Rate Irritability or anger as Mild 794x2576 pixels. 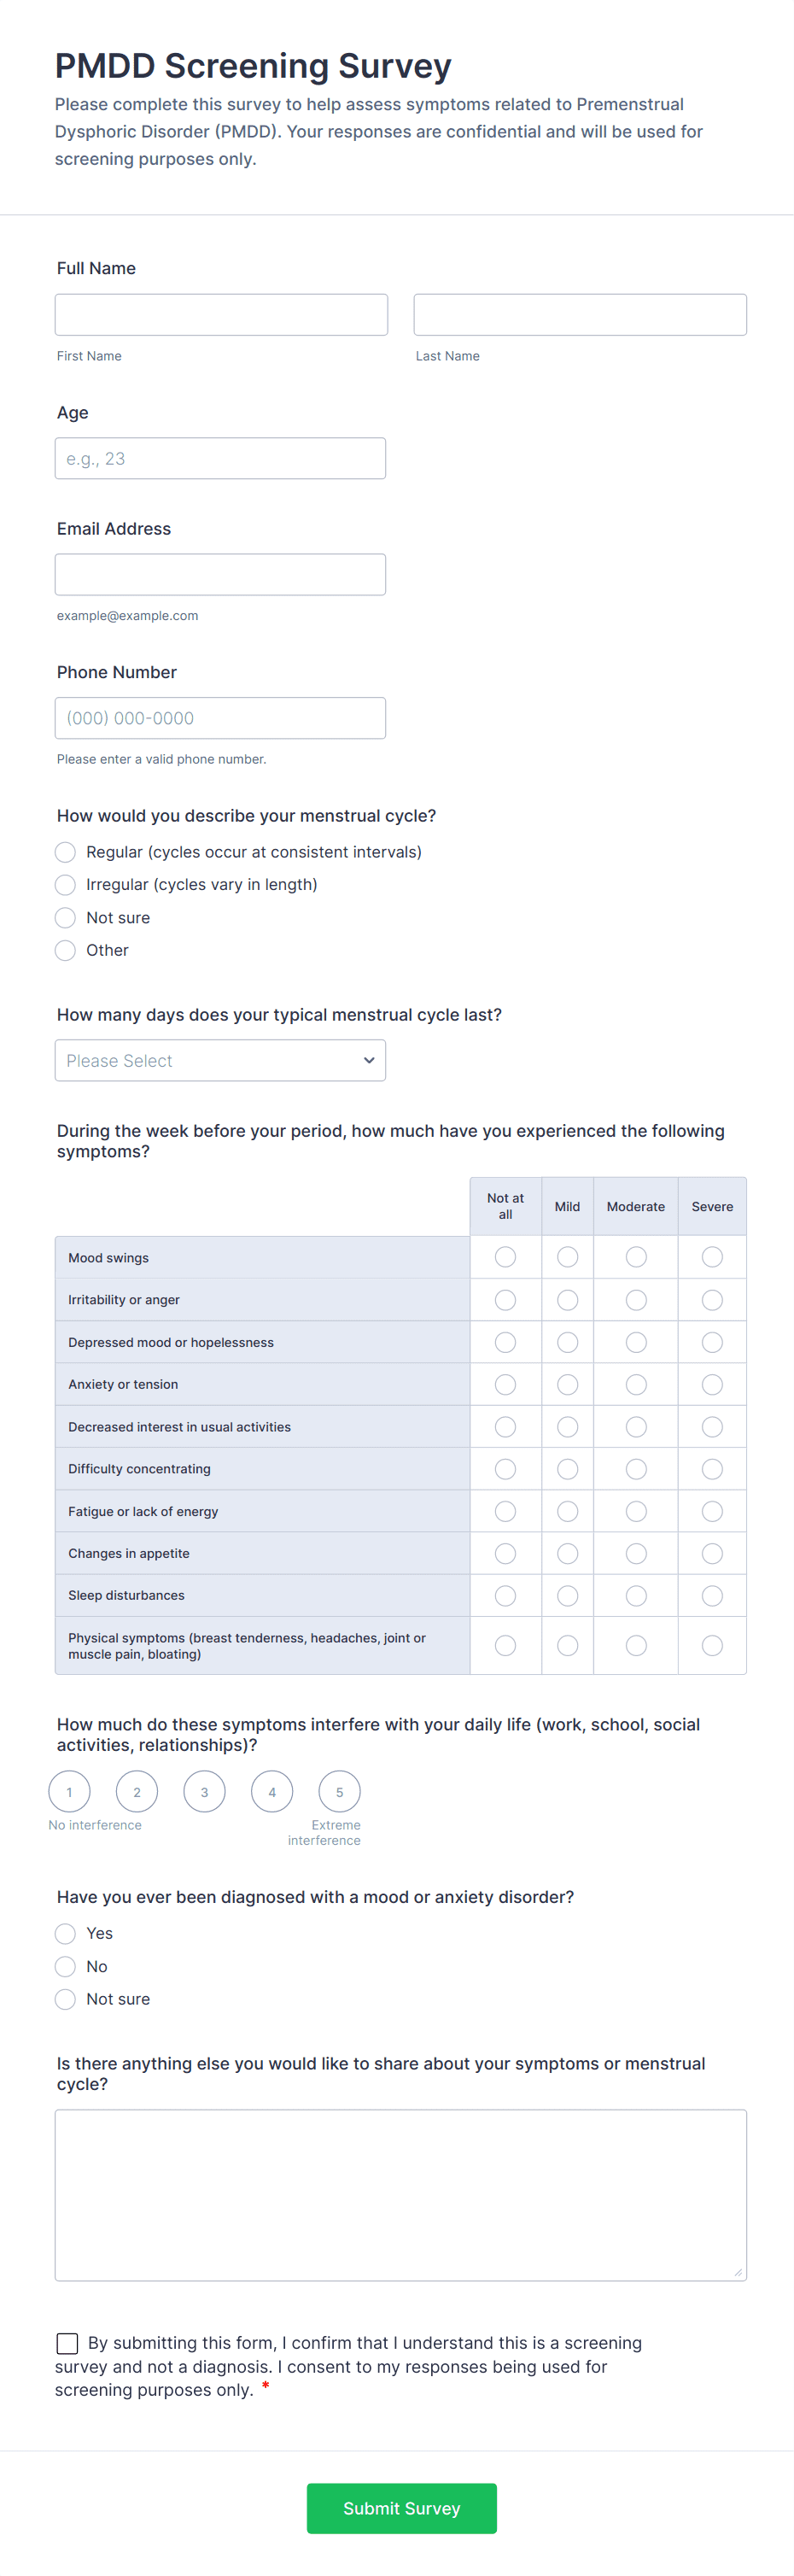pyautogui.click(x=567, y=1300)
